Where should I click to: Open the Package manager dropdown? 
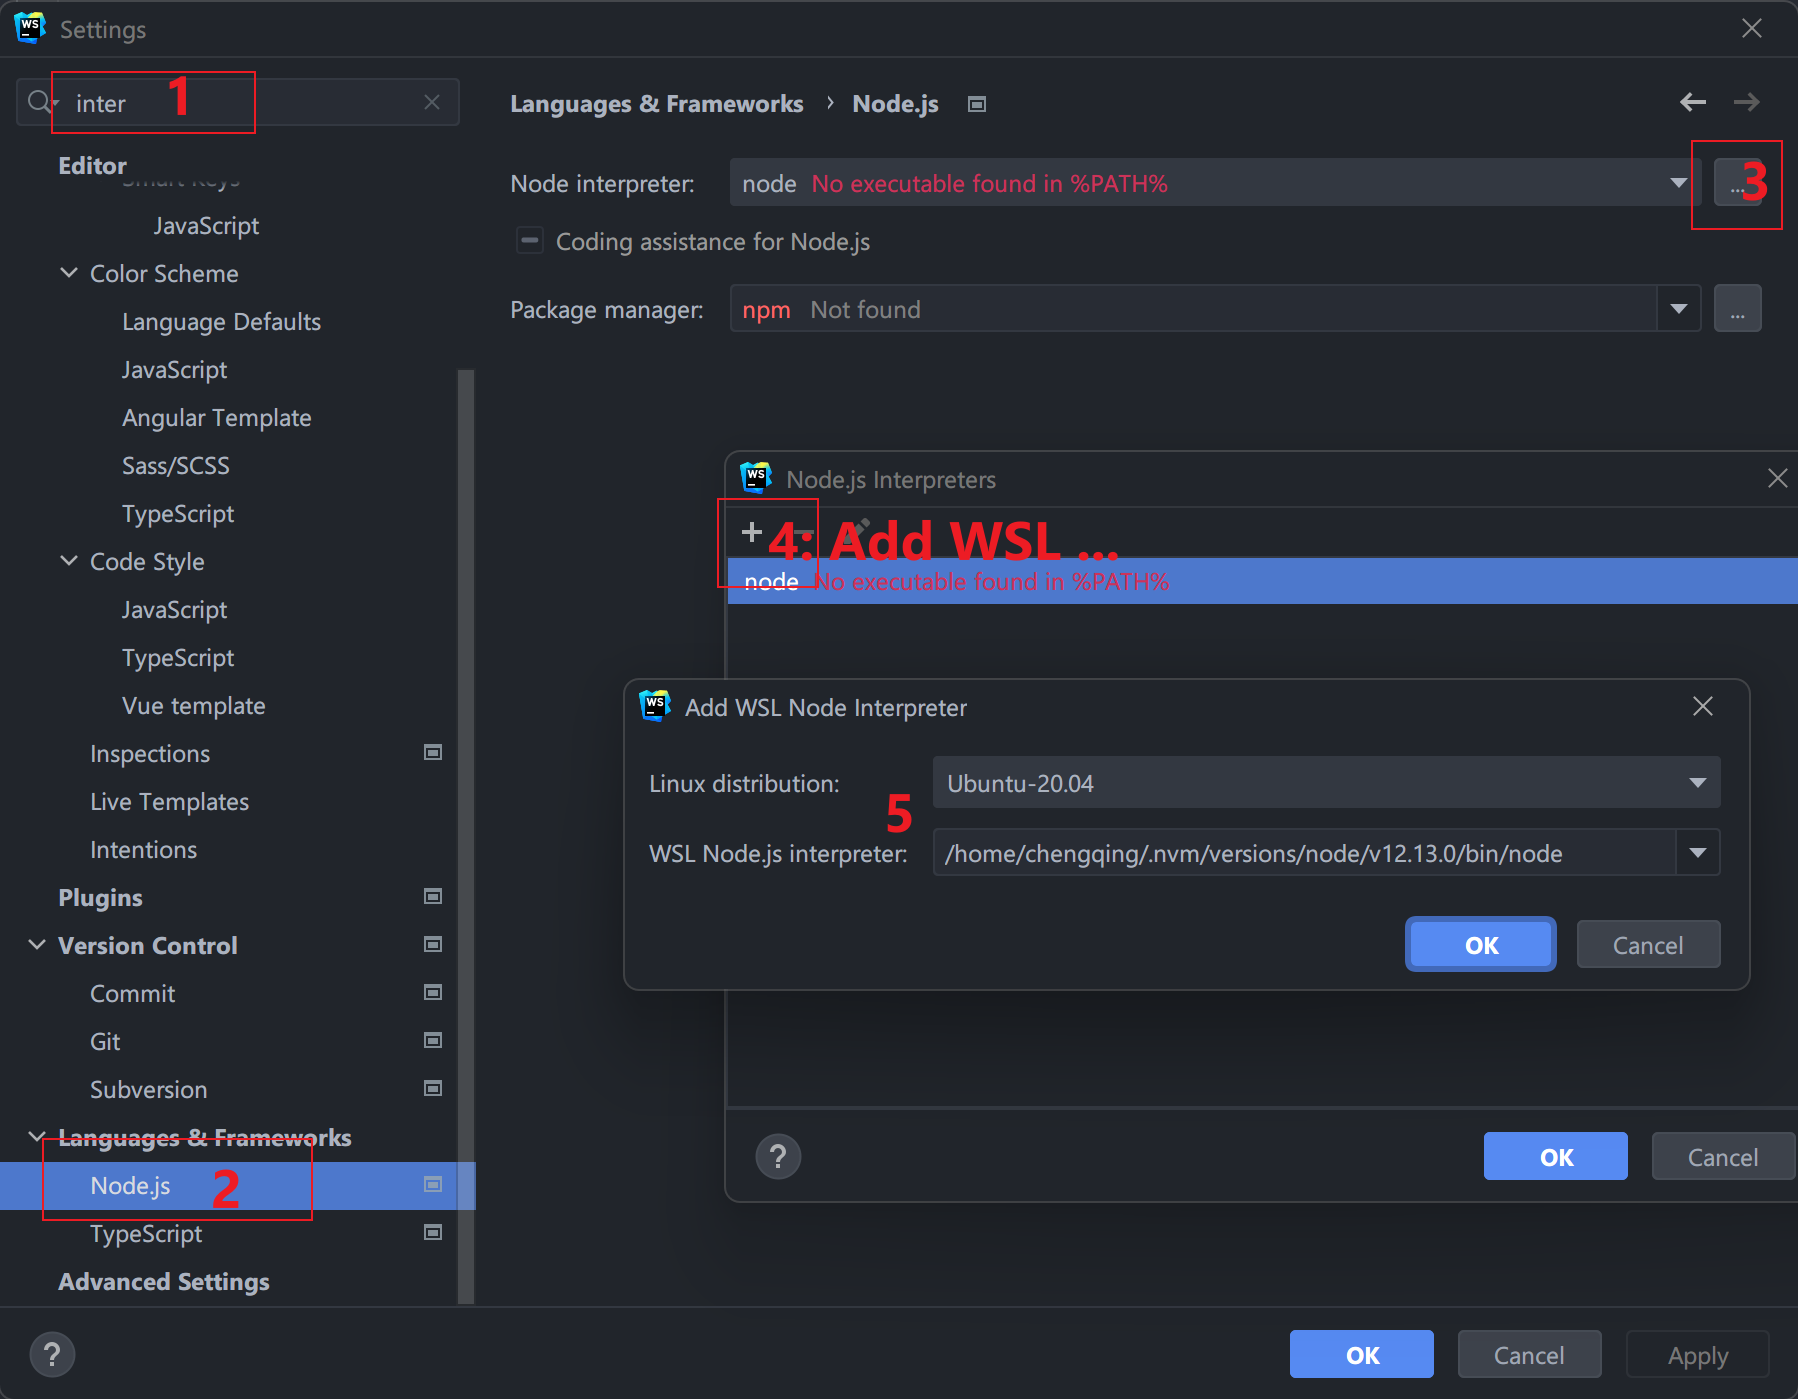(x=1678, y=309)
